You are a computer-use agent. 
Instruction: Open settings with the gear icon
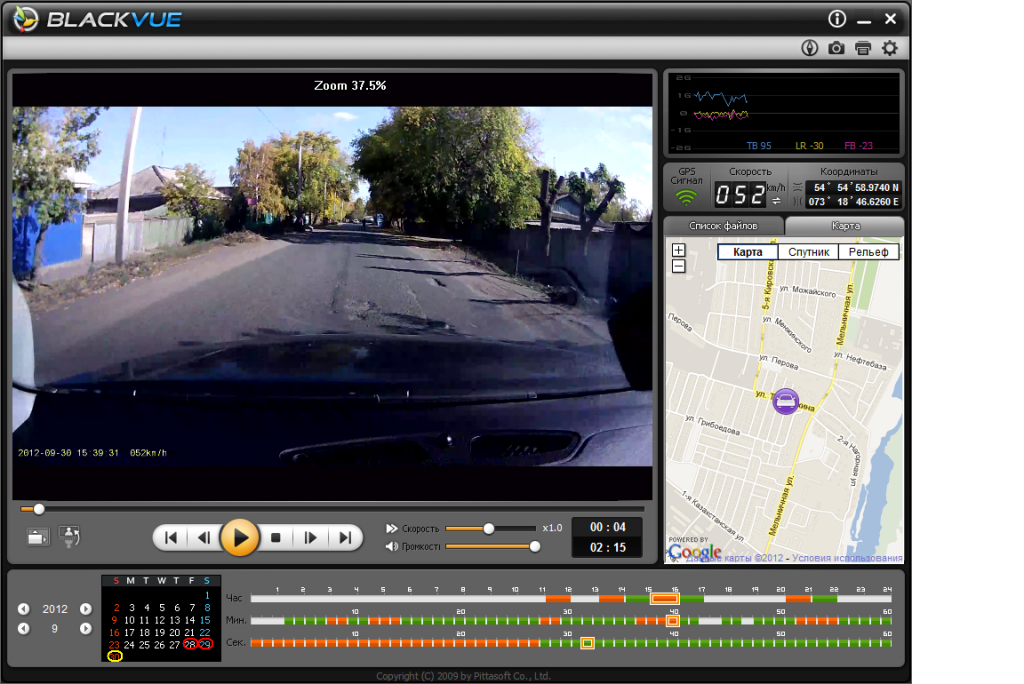[x=889, y=48]
